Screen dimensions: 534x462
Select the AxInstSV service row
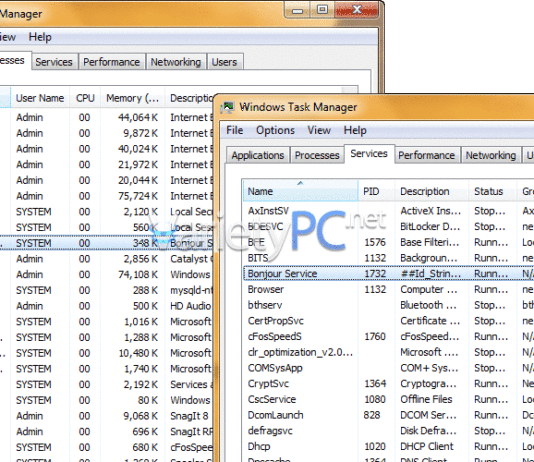(x=388, y=211)
